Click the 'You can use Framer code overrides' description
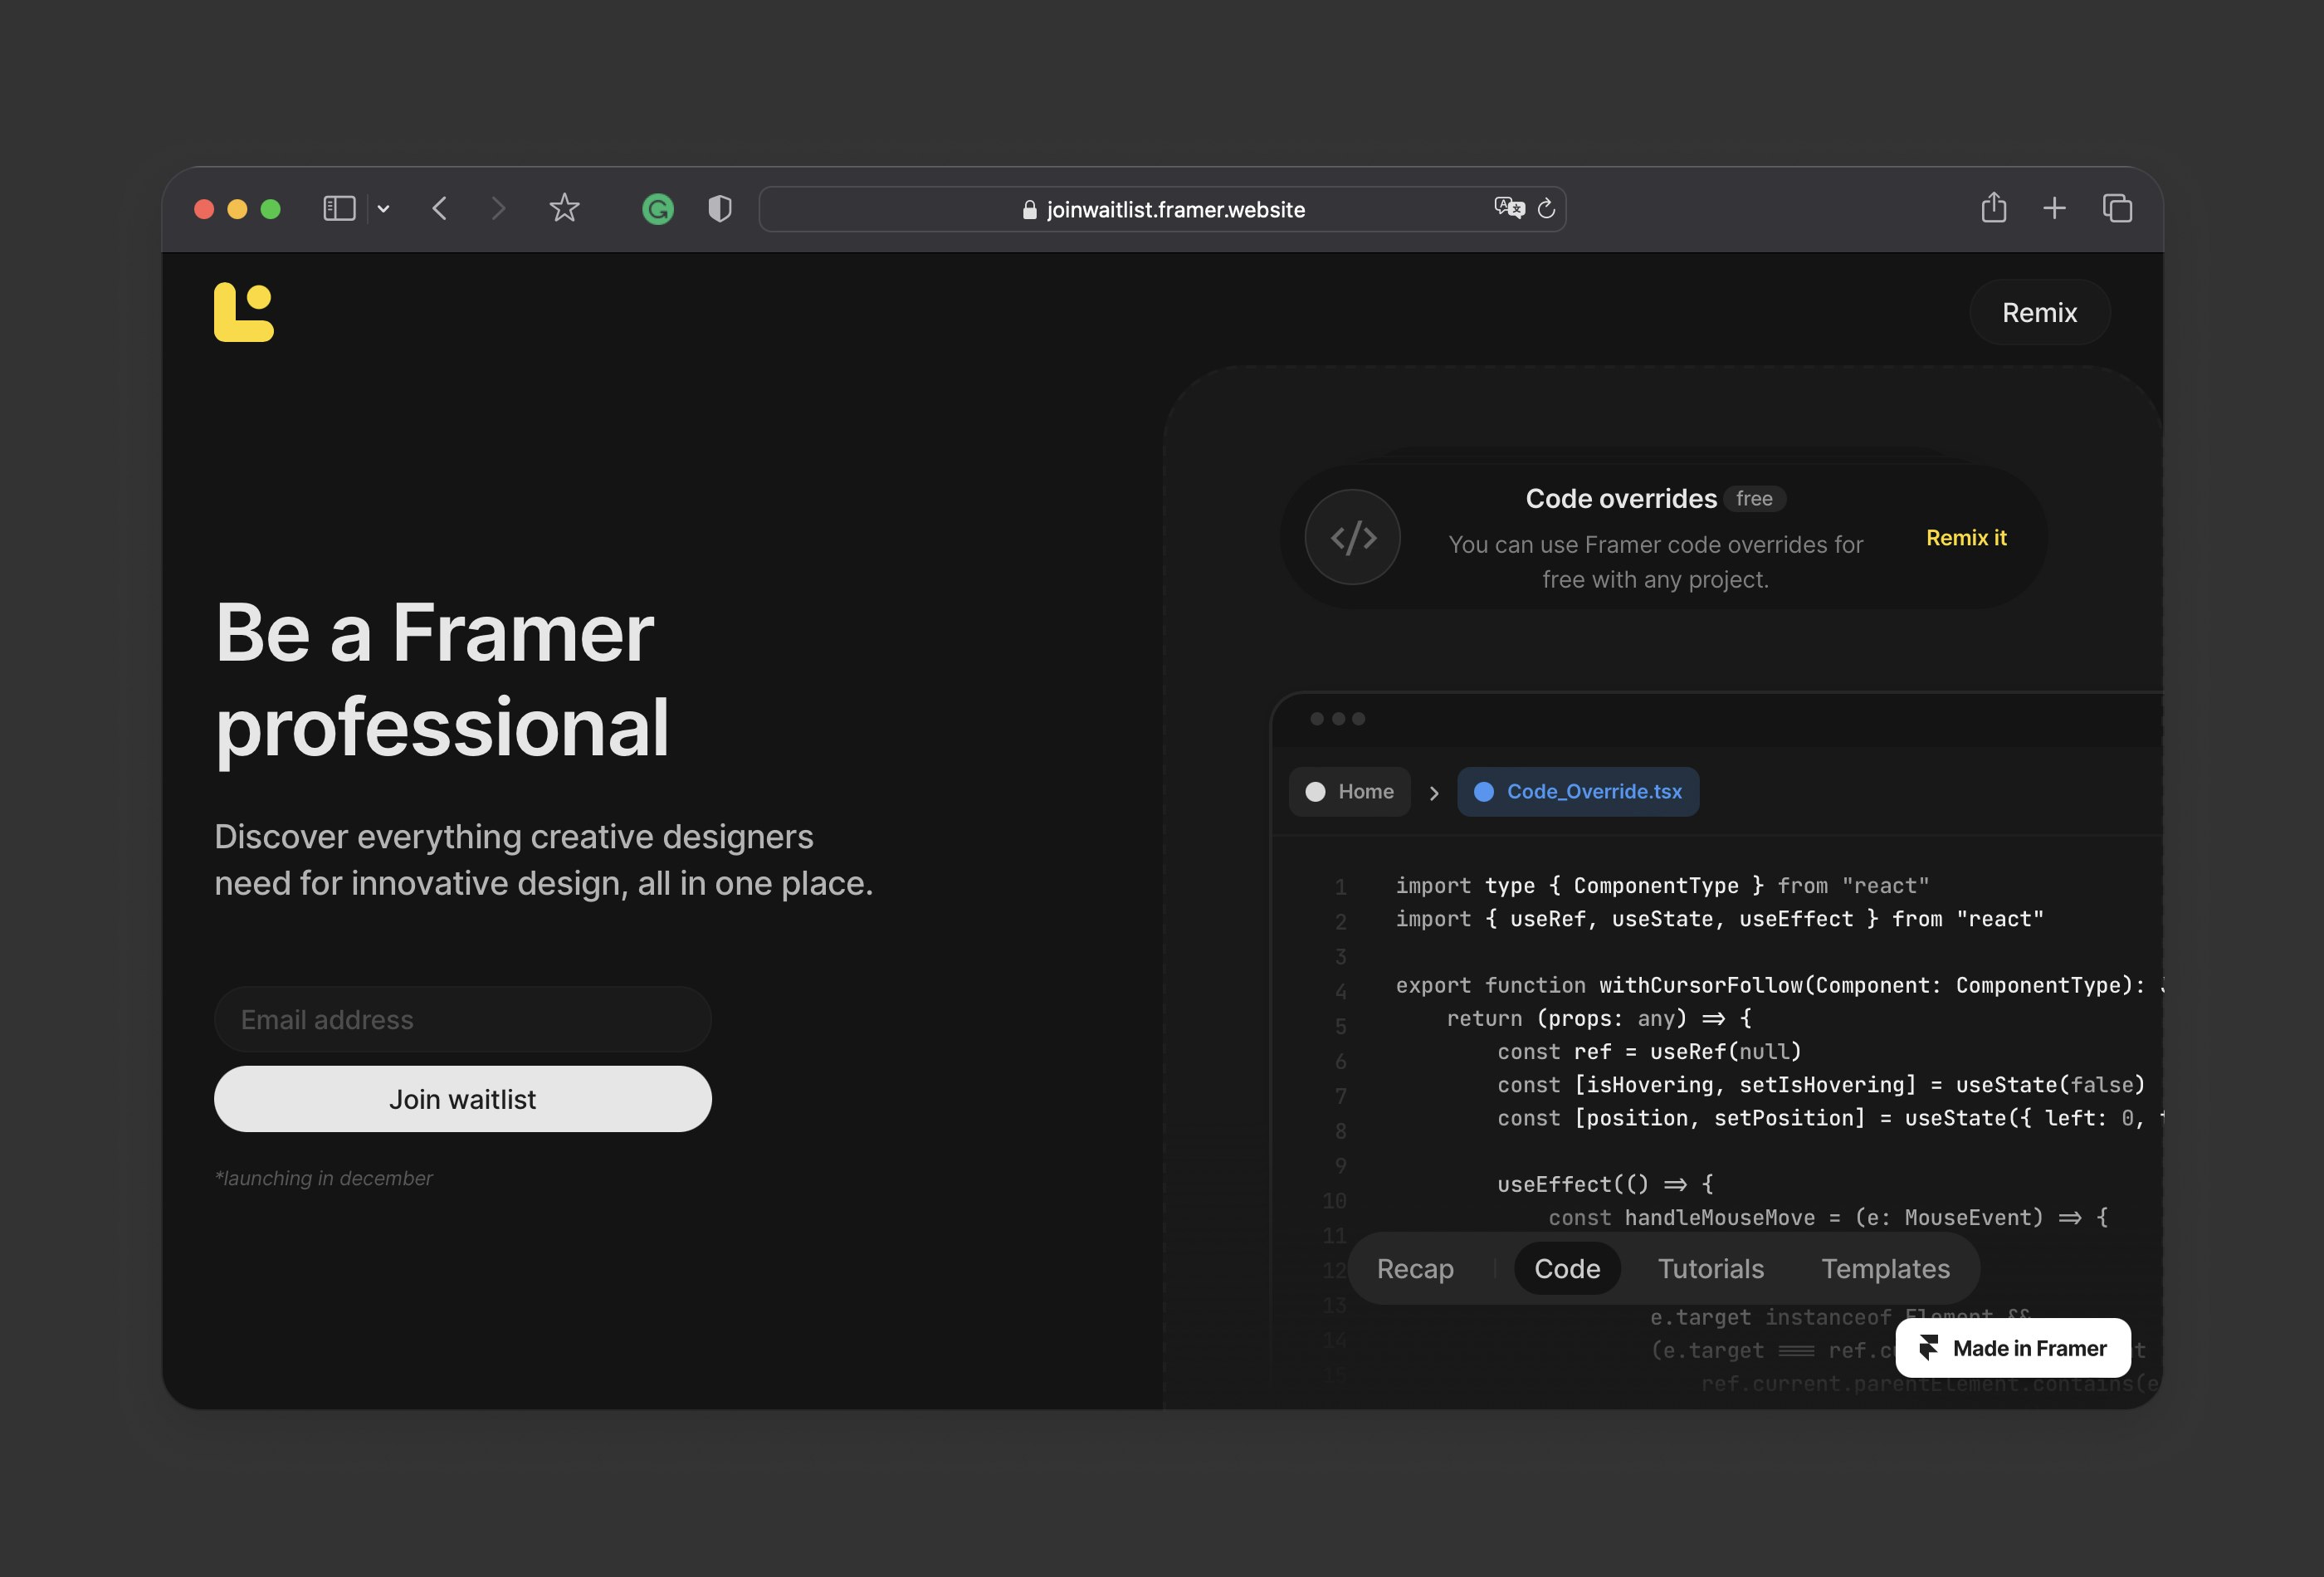 point(1655,562)
